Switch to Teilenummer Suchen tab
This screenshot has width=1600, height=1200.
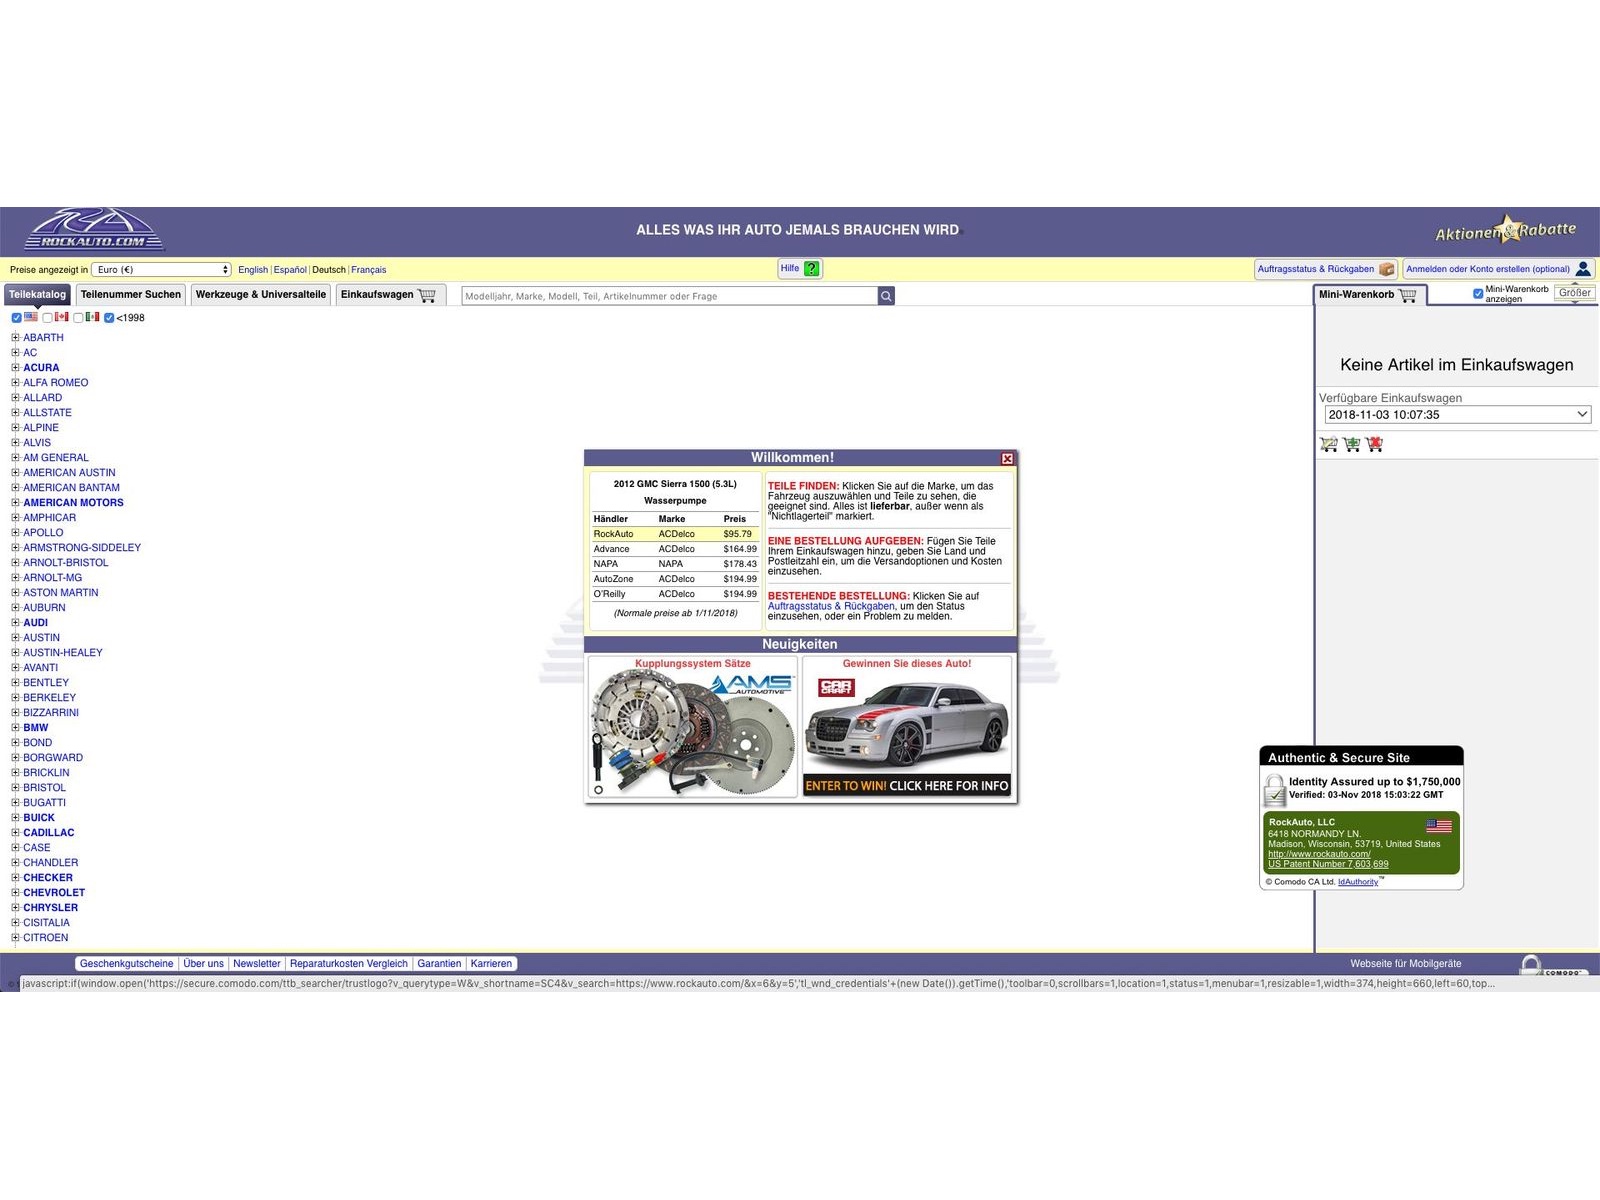[131, 295]
